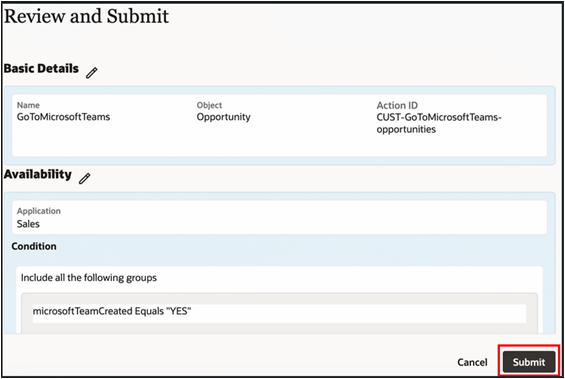
Task: Click the Name field label
Action: 28,105
